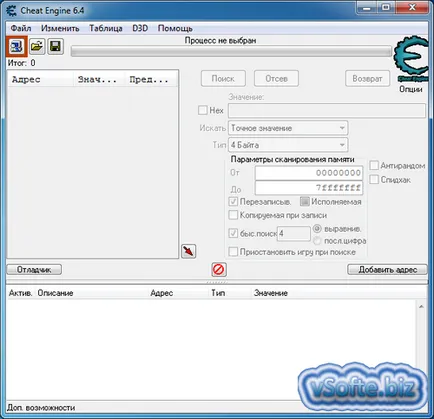This screenshot has width=434, height=419.
Task: Toggle the Hex checkbox
Action: 202,110
